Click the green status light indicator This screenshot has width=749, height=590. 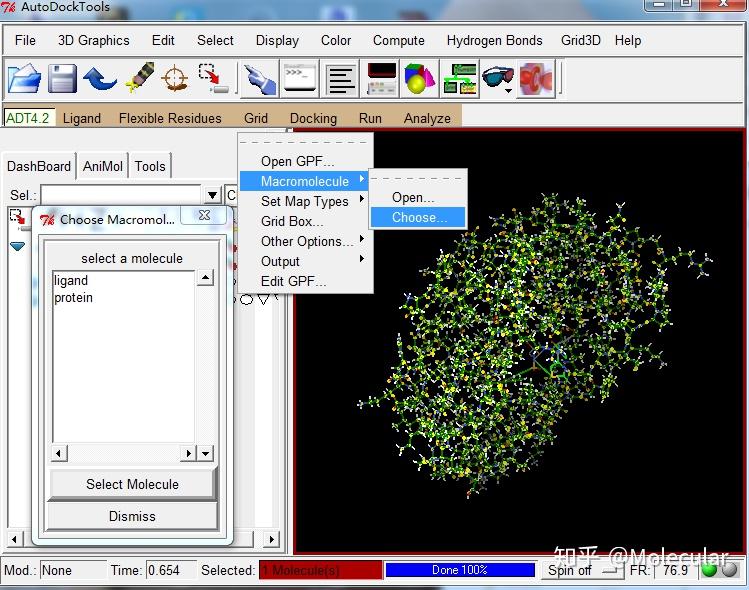[x=709, y=570]
